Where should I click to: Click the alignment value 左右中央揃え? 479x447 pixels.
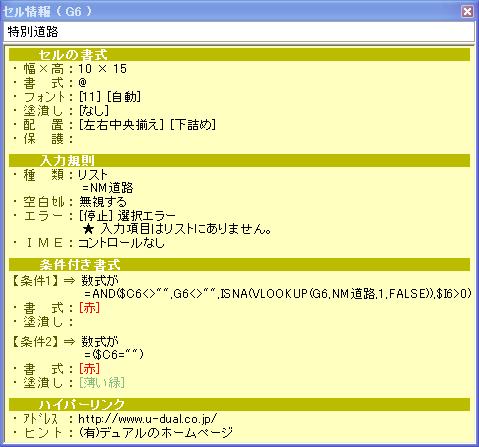coord(121,125)
